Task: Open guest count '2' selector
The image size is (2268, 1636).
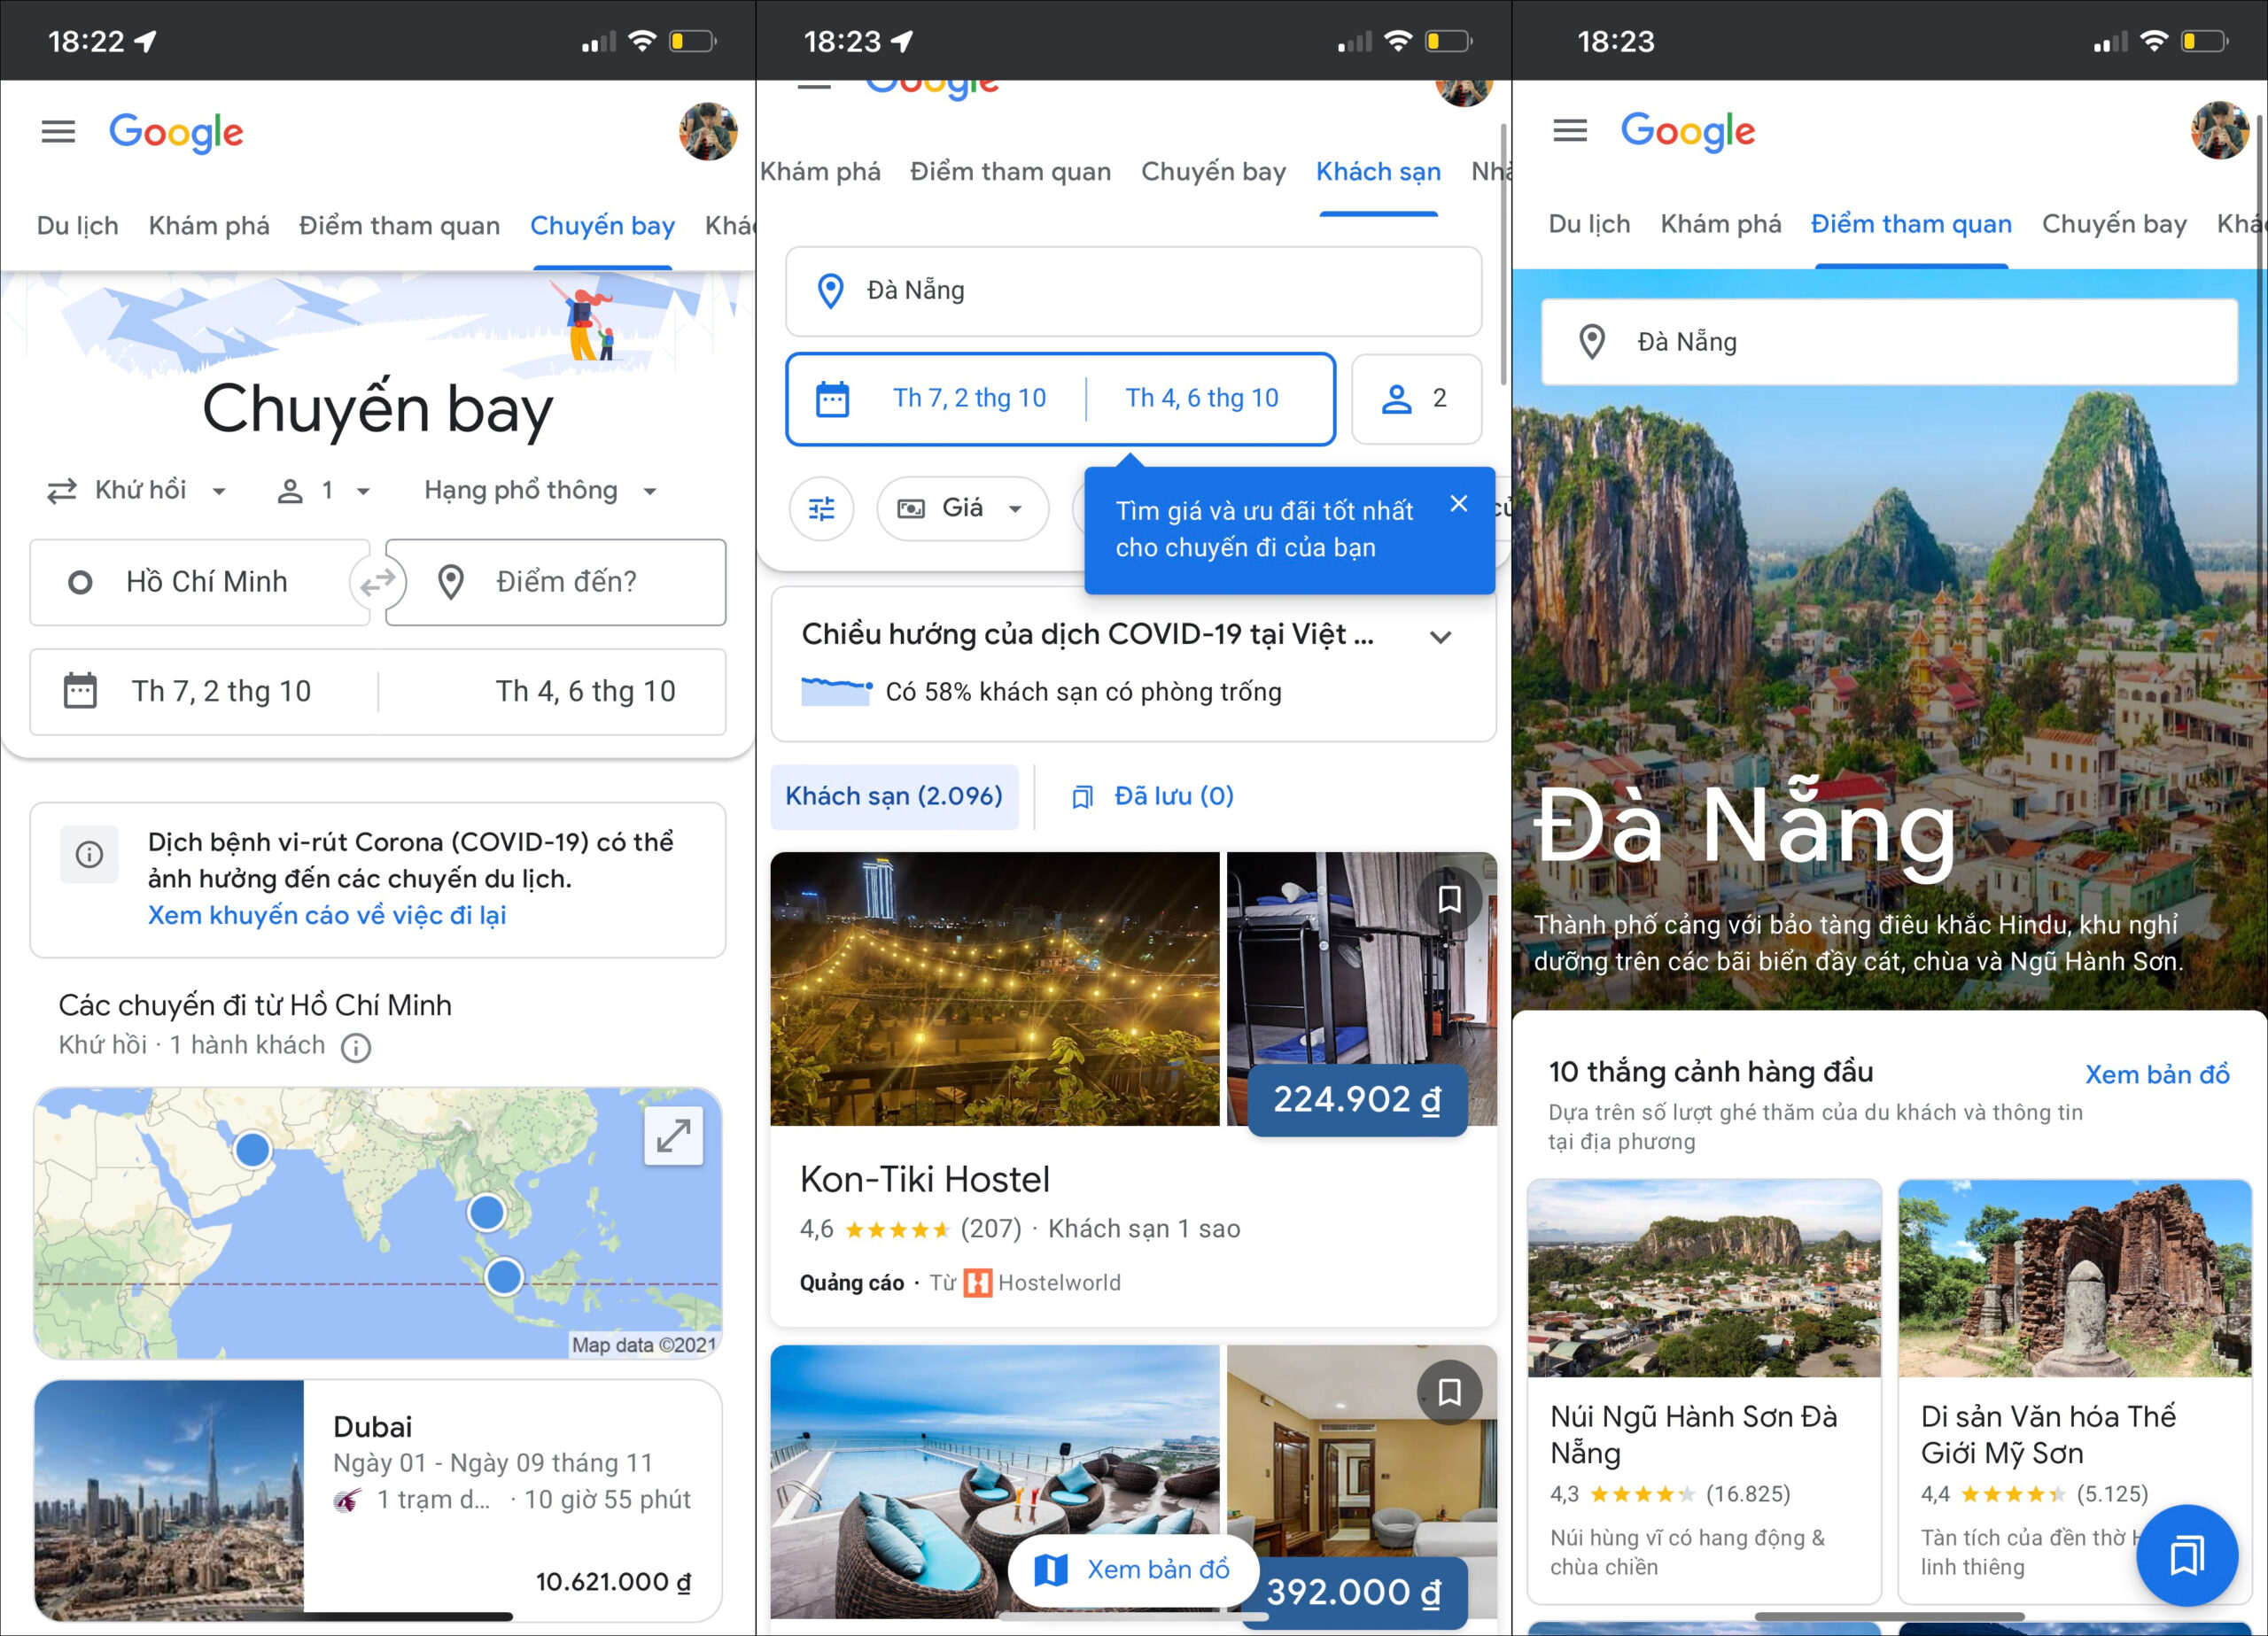Action: click(x=1416, y=399)
